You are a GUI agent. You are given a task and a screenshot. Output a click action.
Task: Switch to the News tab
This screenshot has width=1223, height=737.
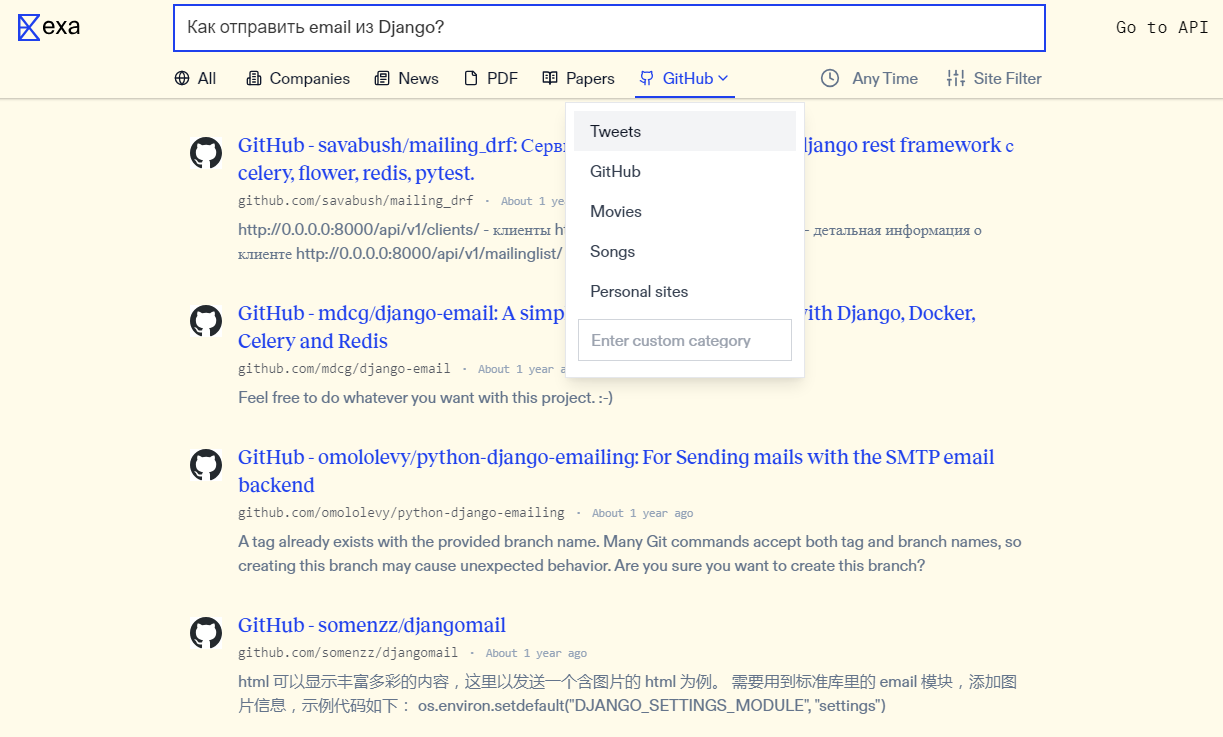[406, 78]
